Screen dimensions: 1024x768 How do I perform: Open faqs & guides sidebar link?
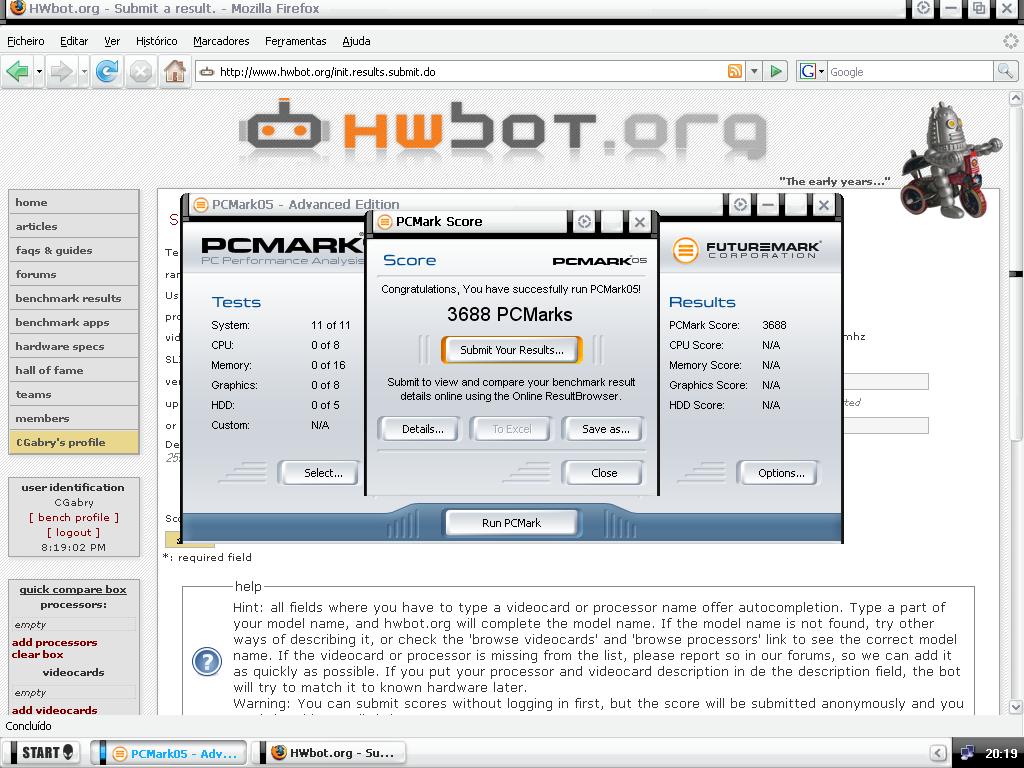point(74,251)
